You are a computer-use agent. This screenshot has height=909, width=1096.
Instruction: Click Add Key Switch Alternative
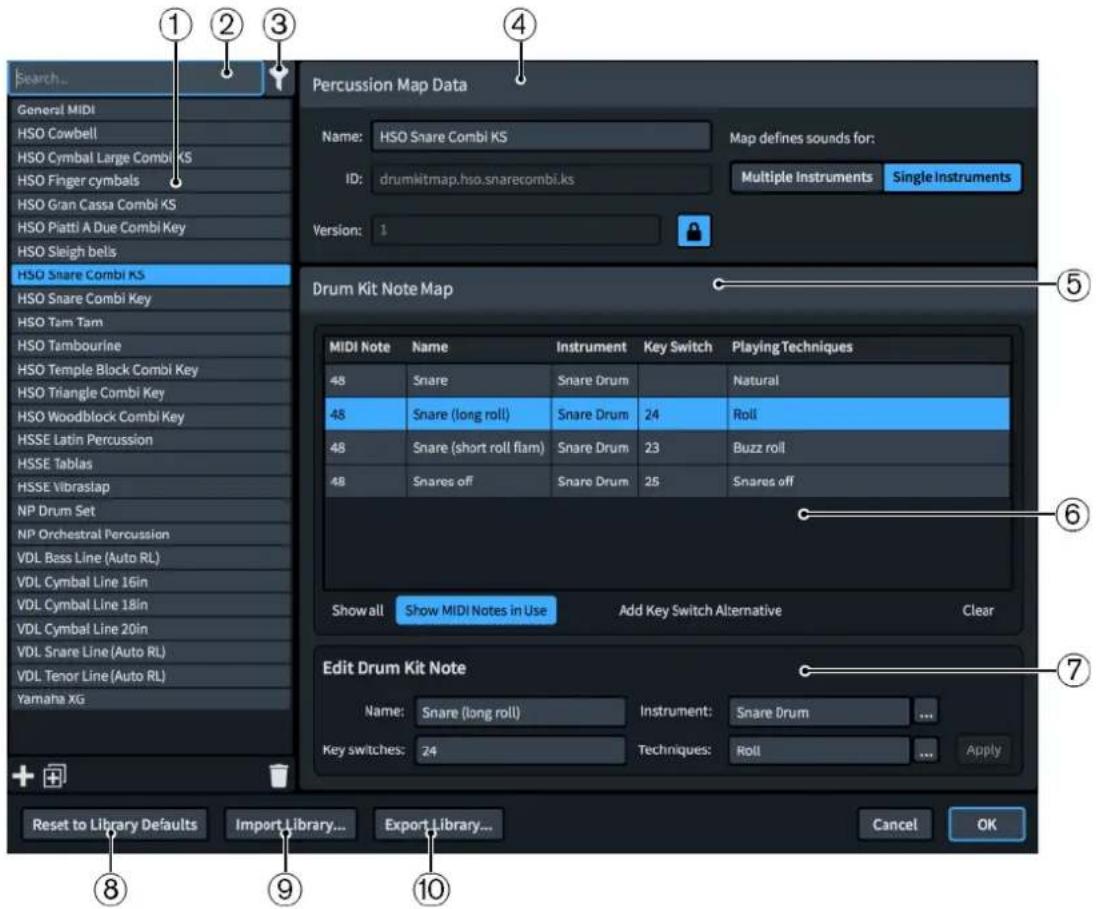(700, 610)
